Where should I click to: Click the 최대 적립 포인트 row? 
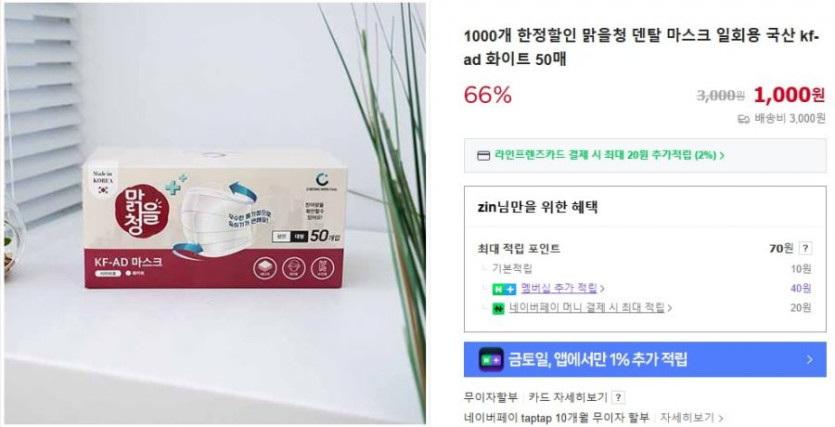pos(645,248)
